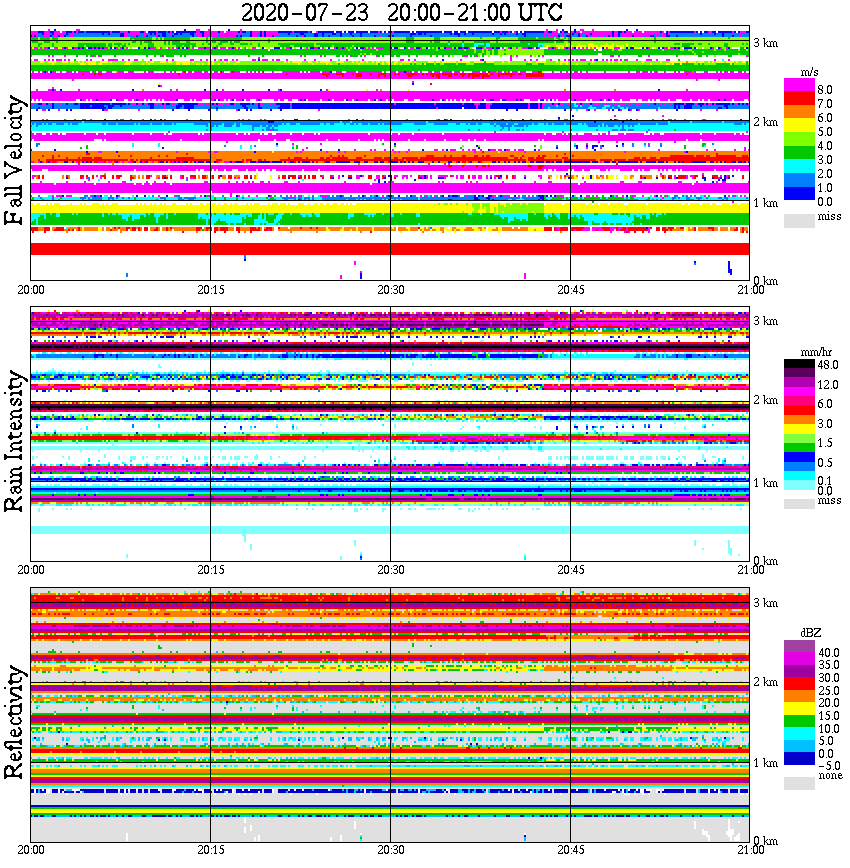The width and height of the screenshot is (850, 868).
Task: Click the '40.0' value in the Reflectivity legend
Action: point(829,653)
